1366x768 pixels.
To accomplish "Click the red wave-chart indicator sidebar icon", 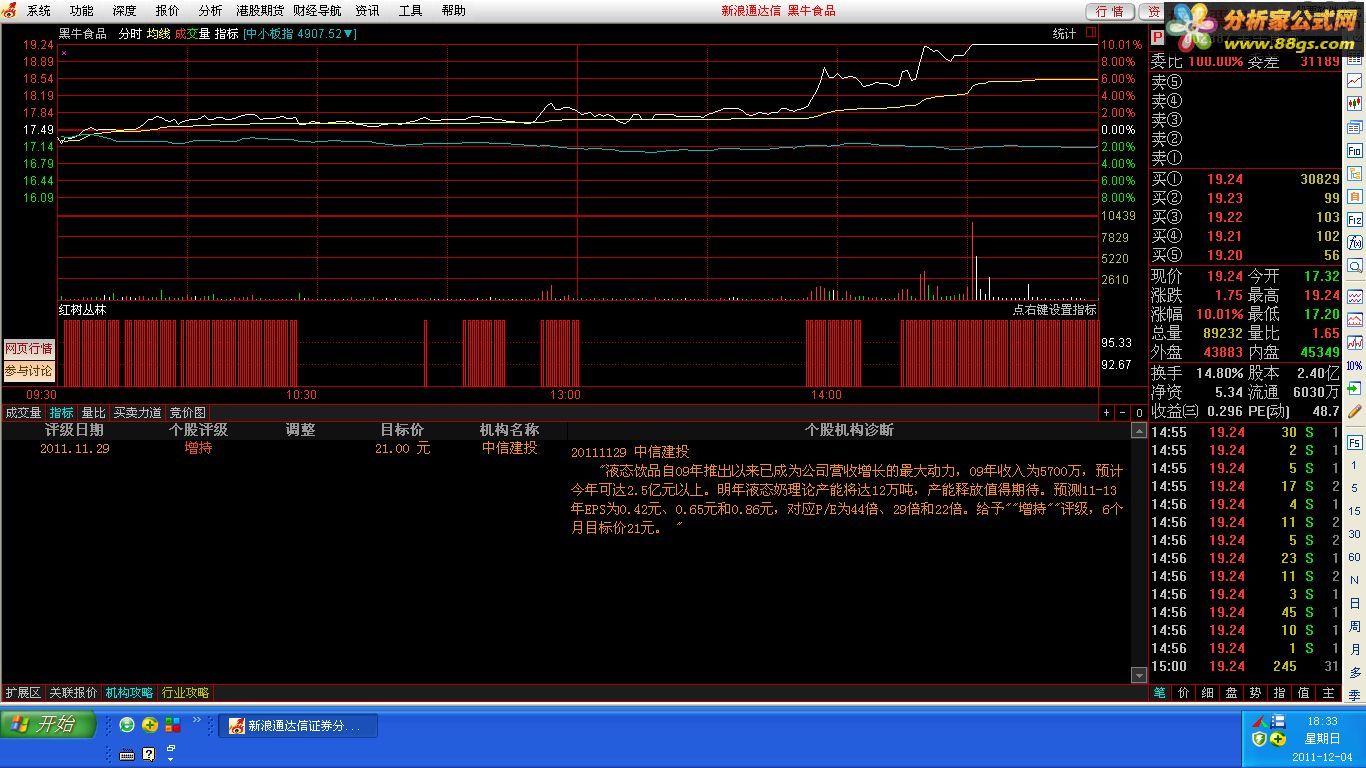I will [x=1355, y=342].
